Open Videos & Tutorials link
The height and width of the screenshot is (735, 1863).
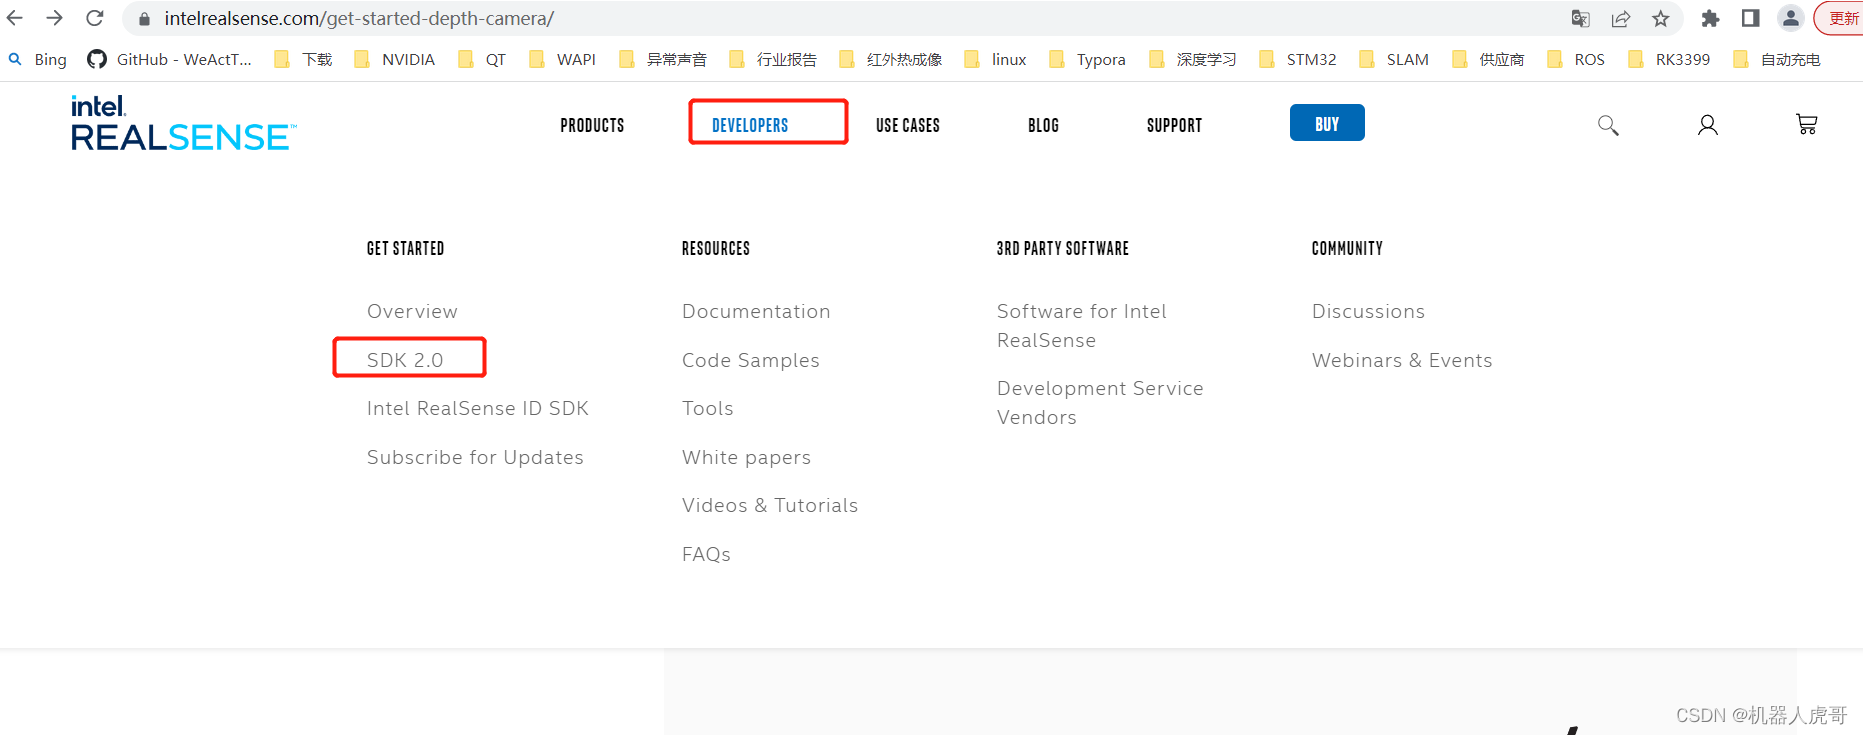tap(770, 505)
